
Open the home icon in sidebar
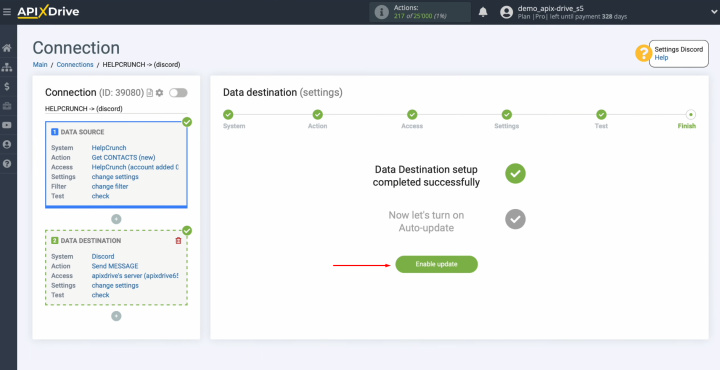(x=7, y=48)
